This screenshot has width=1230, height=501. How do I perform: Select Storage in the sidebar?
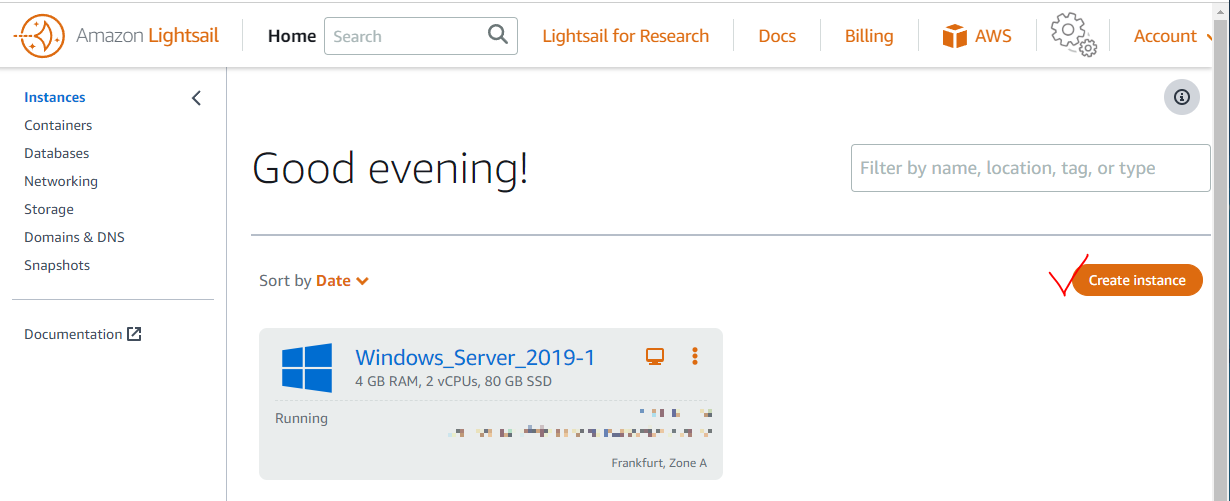(x=49, y=209)
